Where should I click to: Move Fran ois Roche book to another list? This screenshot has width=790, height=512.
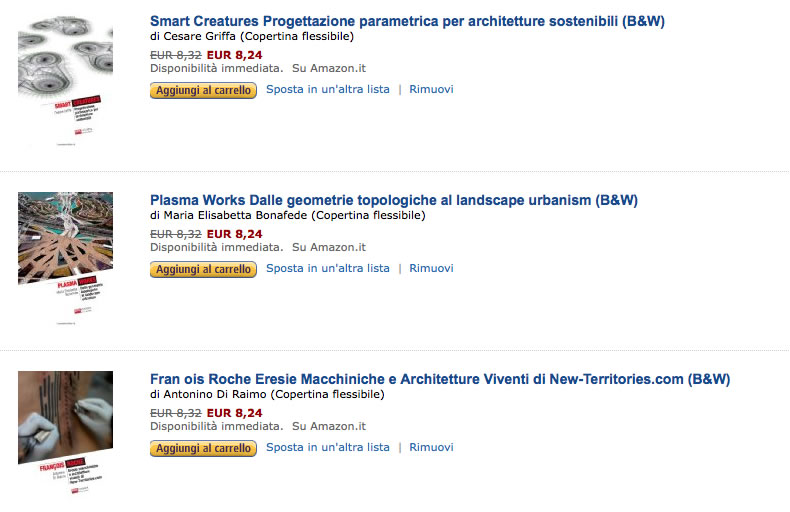327,447
